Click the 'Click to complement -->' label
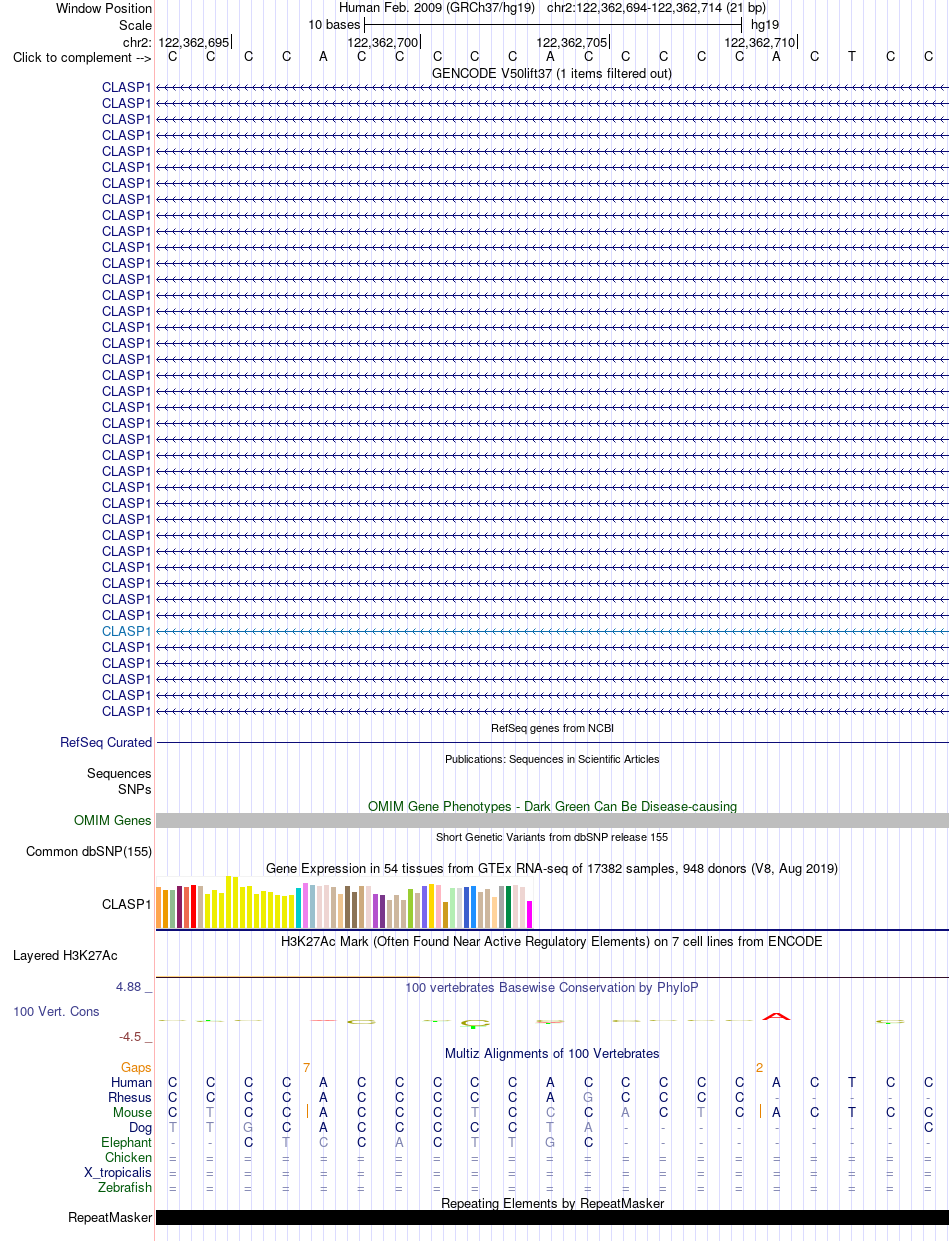Screen dimensions: 950x1241 82,57
